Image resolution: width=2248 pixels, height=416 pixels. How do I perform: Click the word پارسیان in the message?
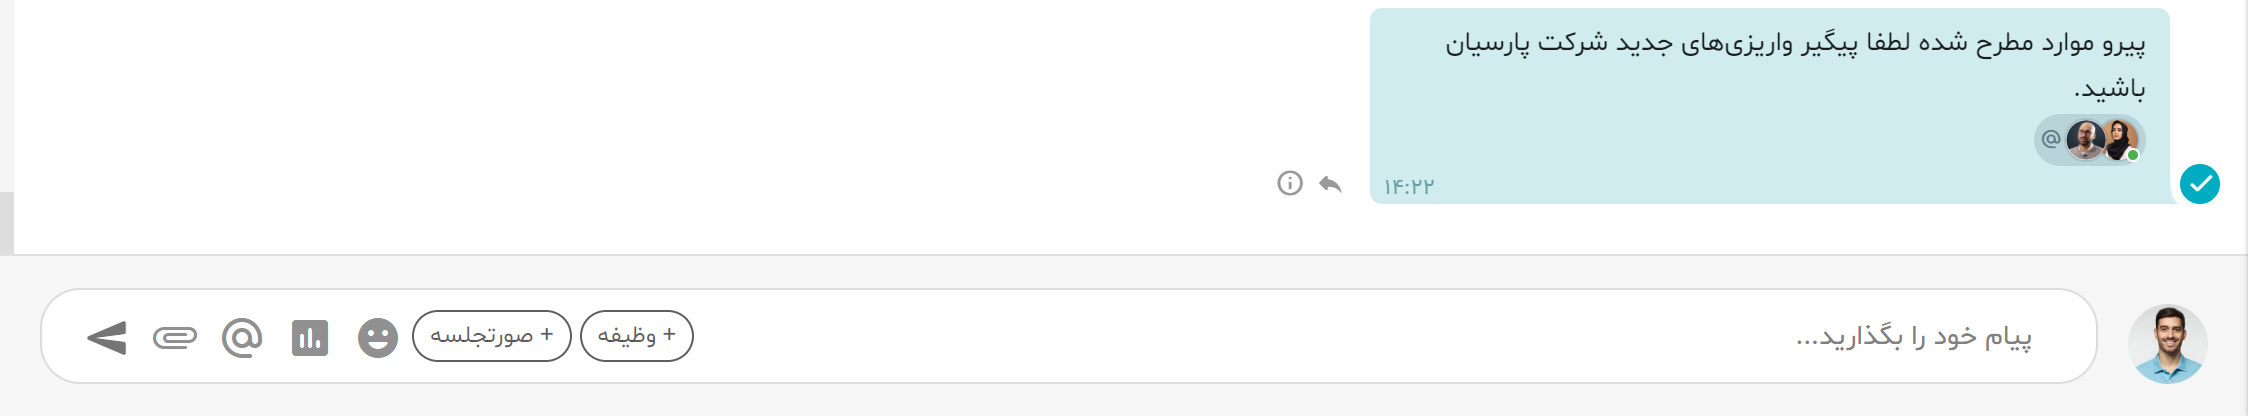click(1487, 44)
